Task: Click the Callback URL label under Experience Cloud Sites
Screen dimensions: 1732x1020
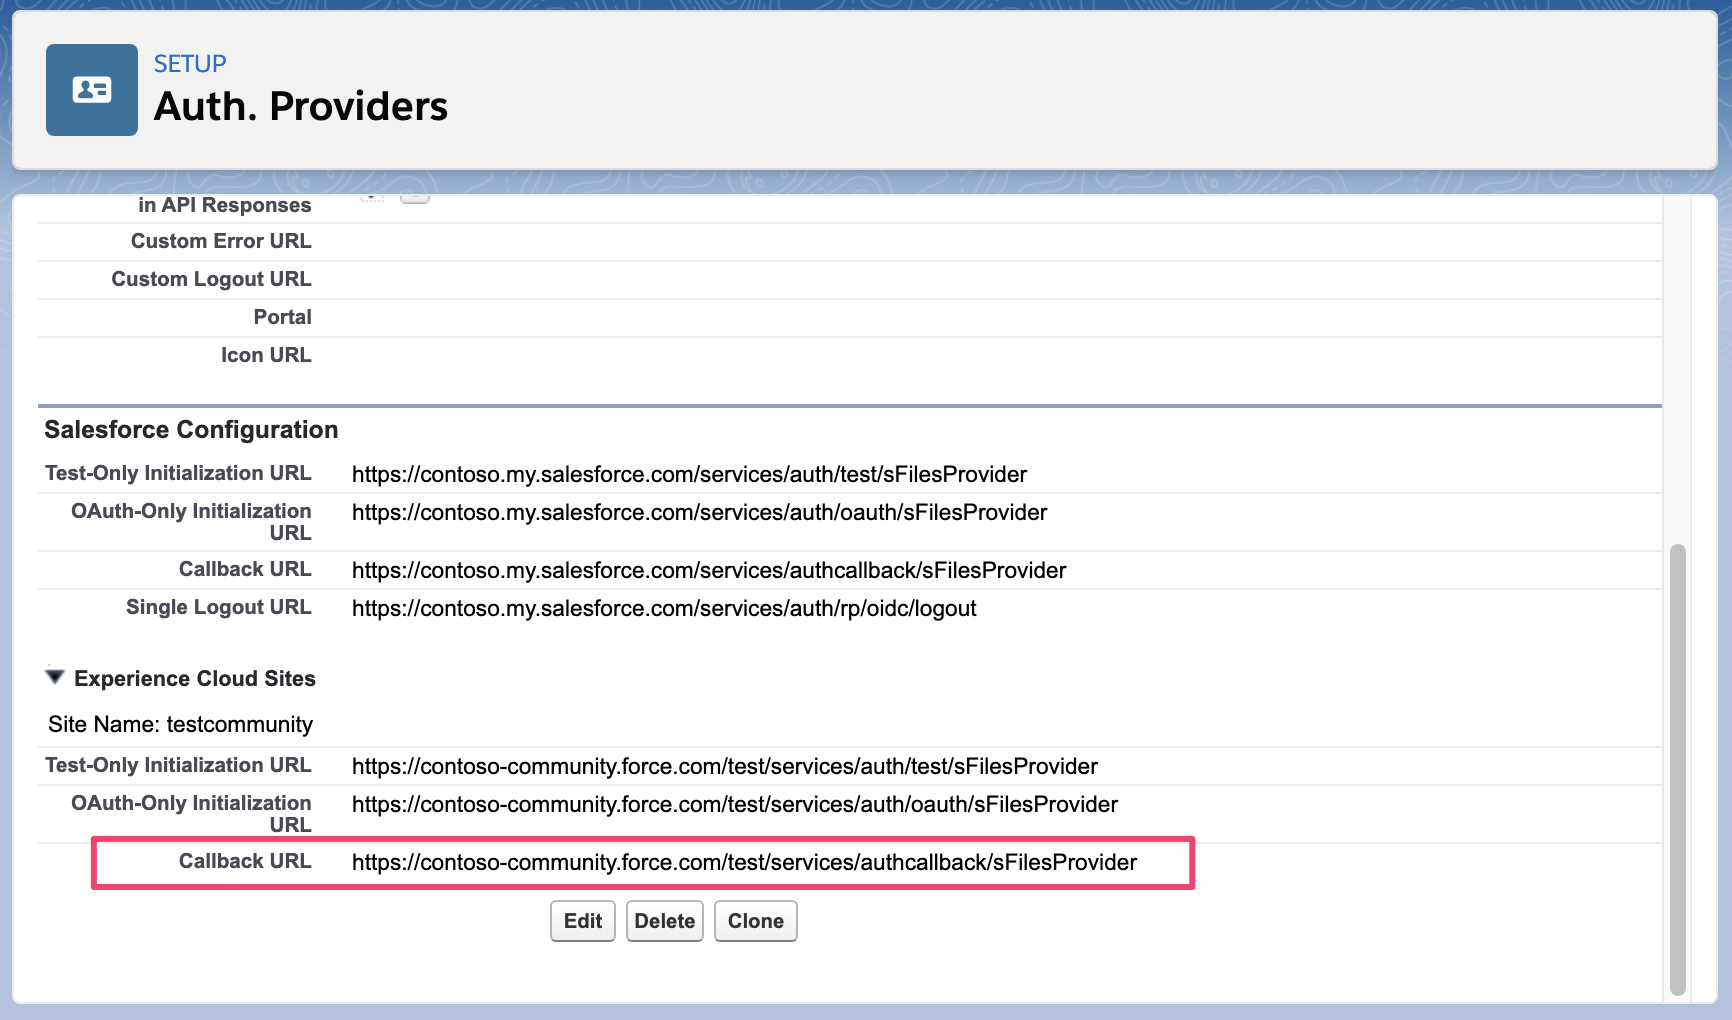Action: (x=245, y=861)
